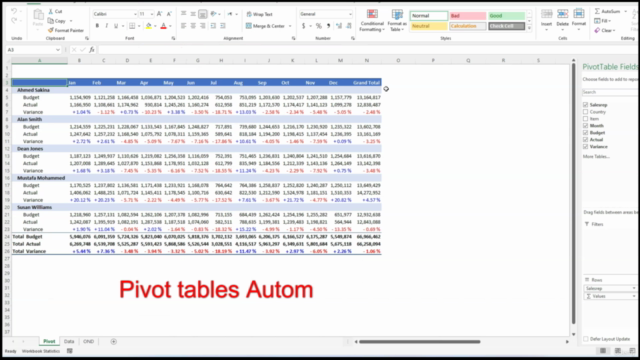Click the Cut scissors button
This screenshot has height=360, width=640.
tap(55, 11)
